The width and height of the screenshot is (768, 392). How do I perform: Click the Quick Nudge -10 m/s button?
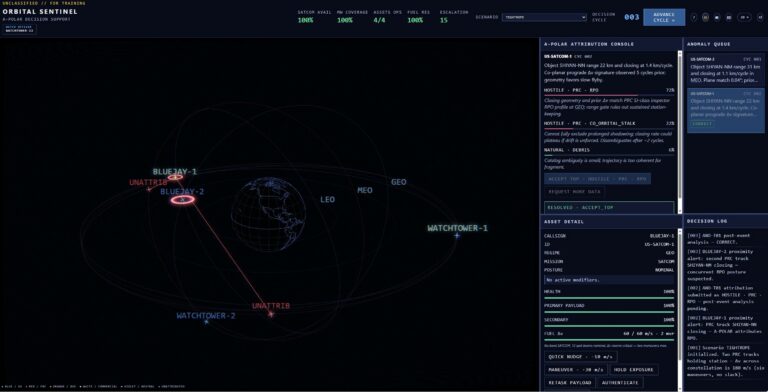tap(580, 357)
